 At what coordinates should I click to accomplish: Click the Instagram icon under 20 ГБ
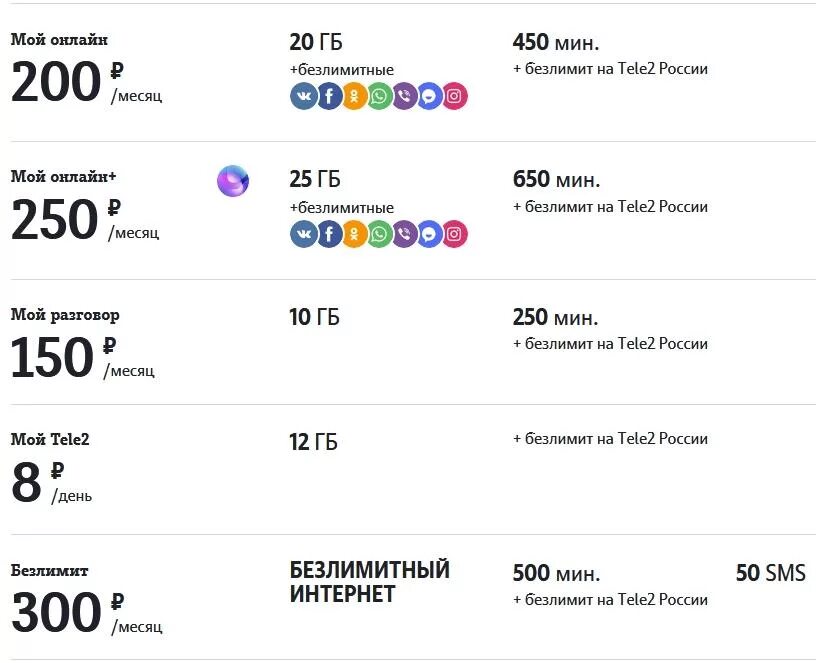(454, 97)
